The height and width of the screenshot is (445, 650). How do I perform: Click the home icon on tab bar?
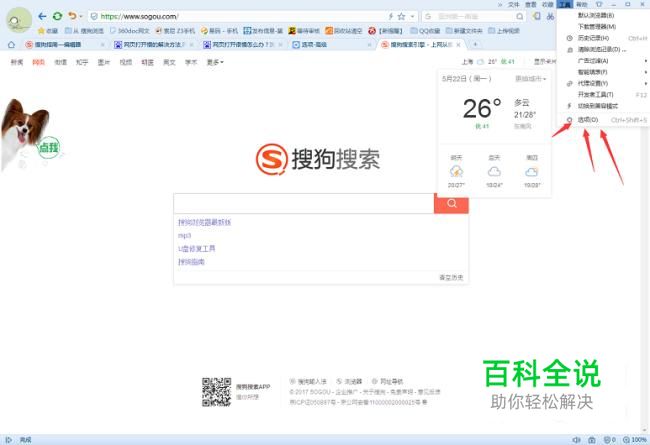(11, 44)
